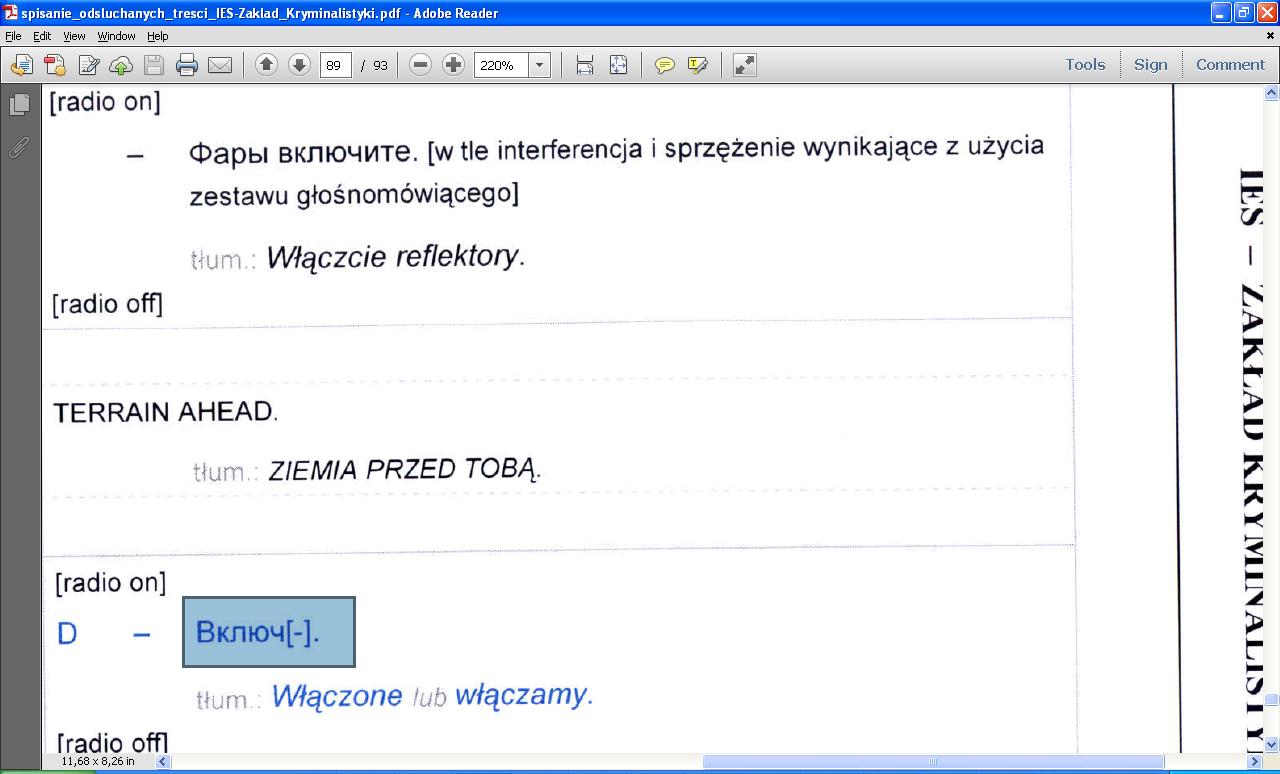Click the Upload to cloud icon
Screen dimensions: 1280x774
[121, 65]
